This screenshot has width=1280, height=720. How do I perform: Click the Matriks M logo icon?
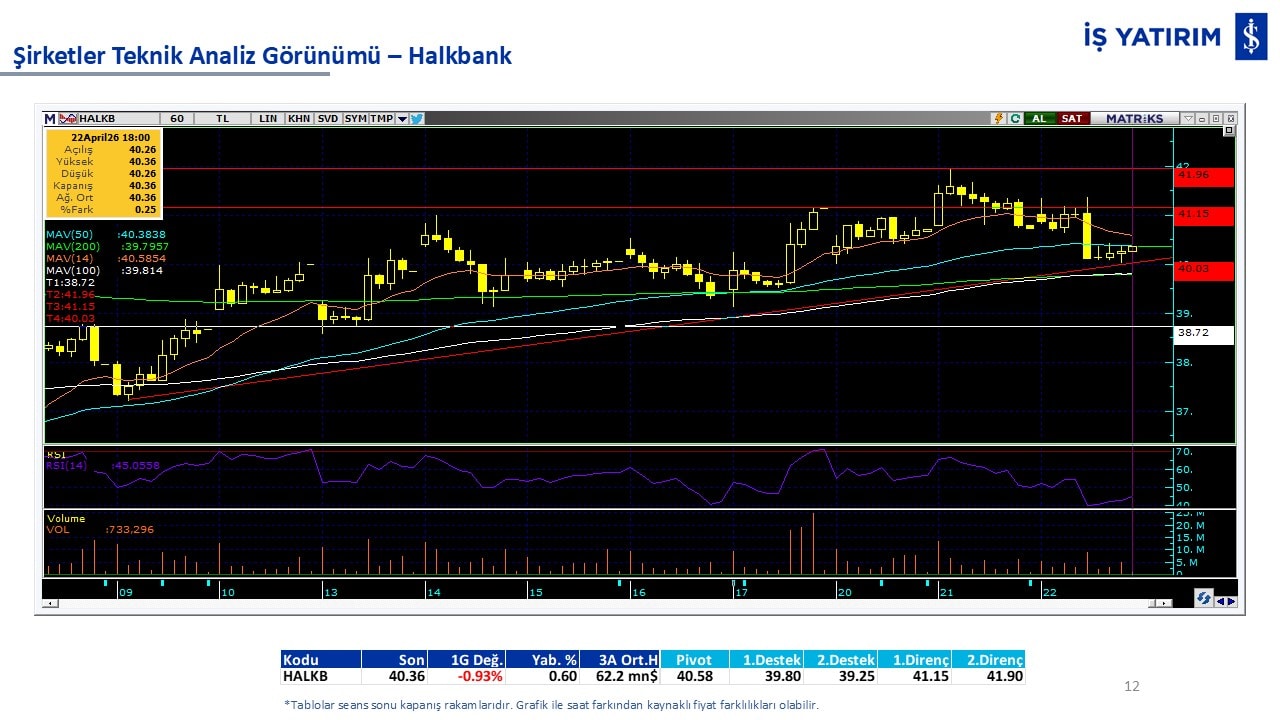(50, 118)
